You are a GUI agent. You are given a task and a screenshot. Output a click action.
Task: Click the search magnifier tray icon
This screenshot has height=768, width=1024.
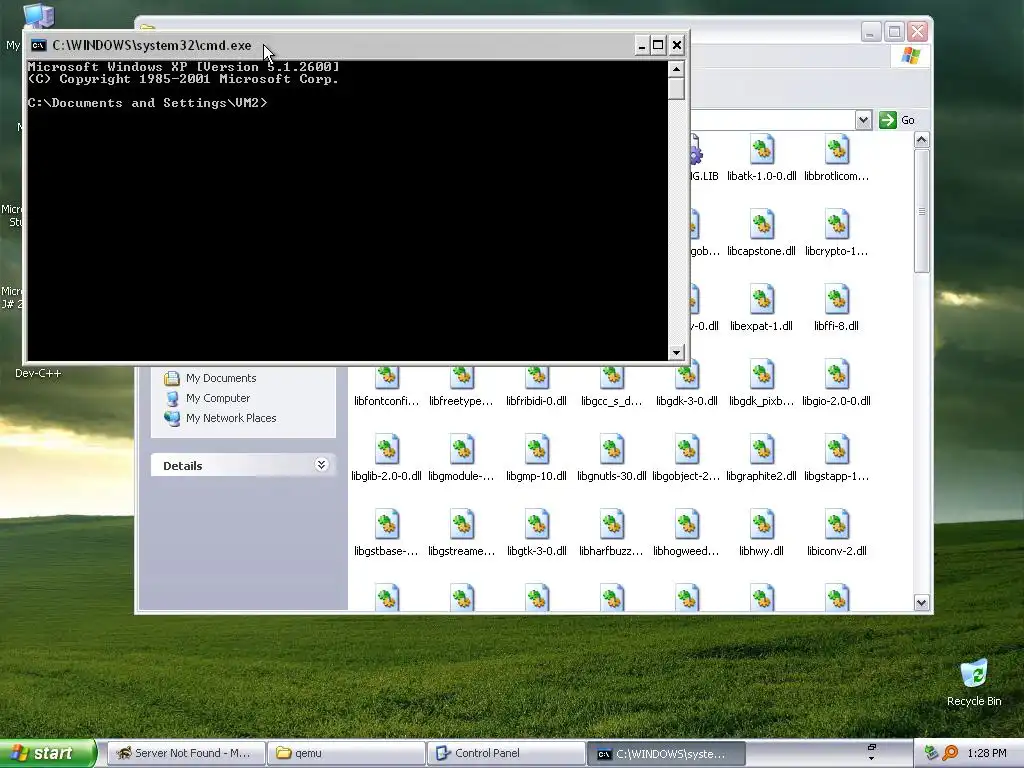[x=950, y=753]
